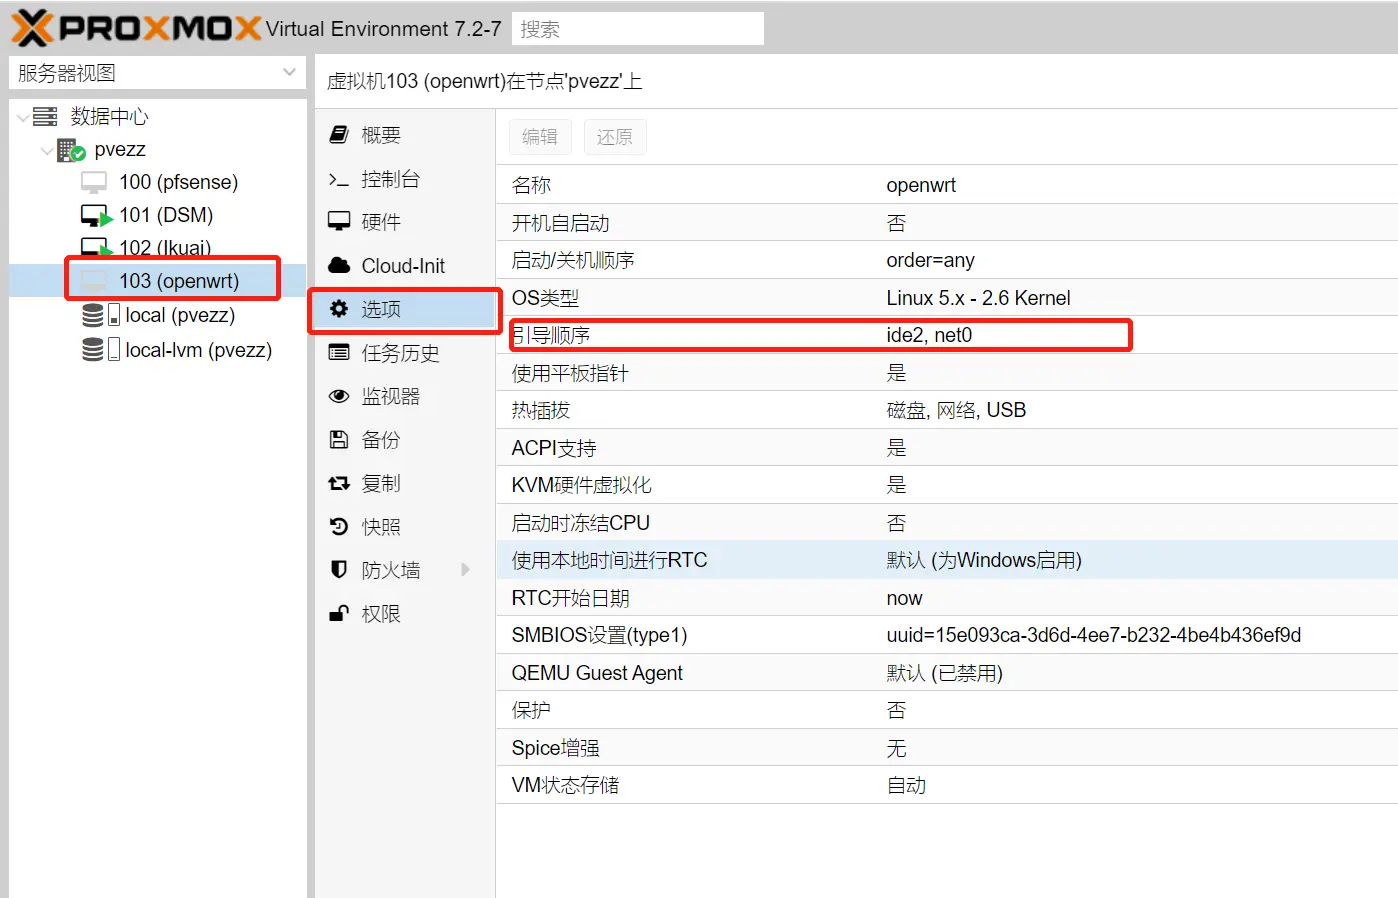Click the Options gear icon
The image size is (1398, 898).
[339, 309]
